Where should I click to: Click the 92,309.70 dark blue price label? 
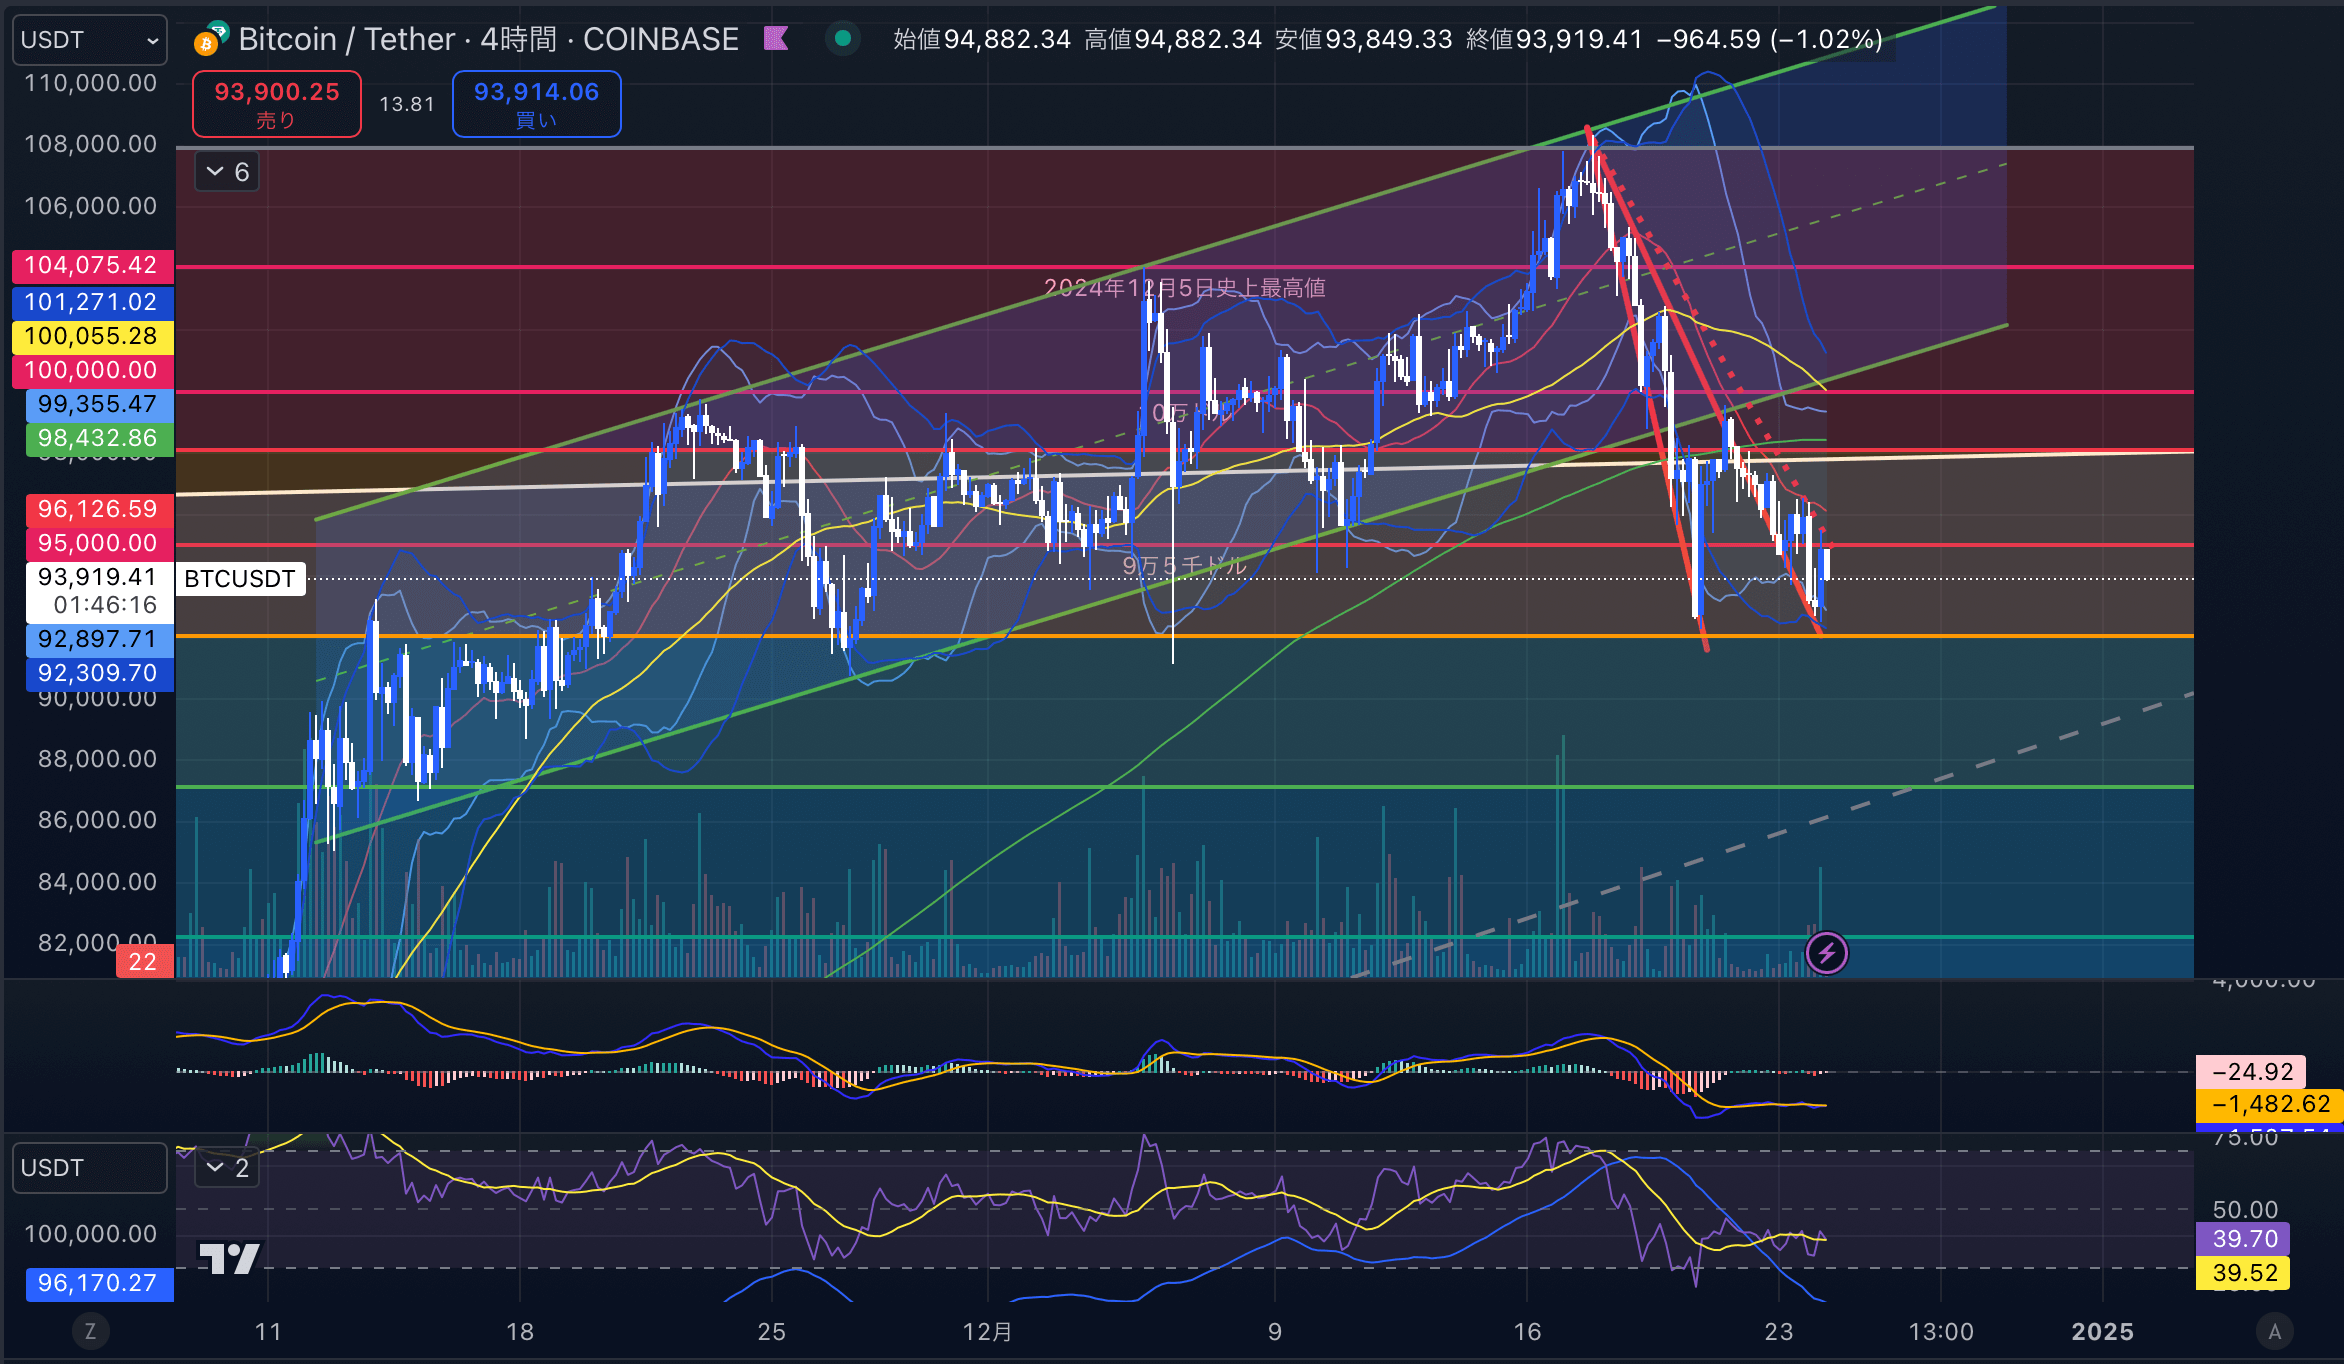pyautogui.click(x=99, y=673)
